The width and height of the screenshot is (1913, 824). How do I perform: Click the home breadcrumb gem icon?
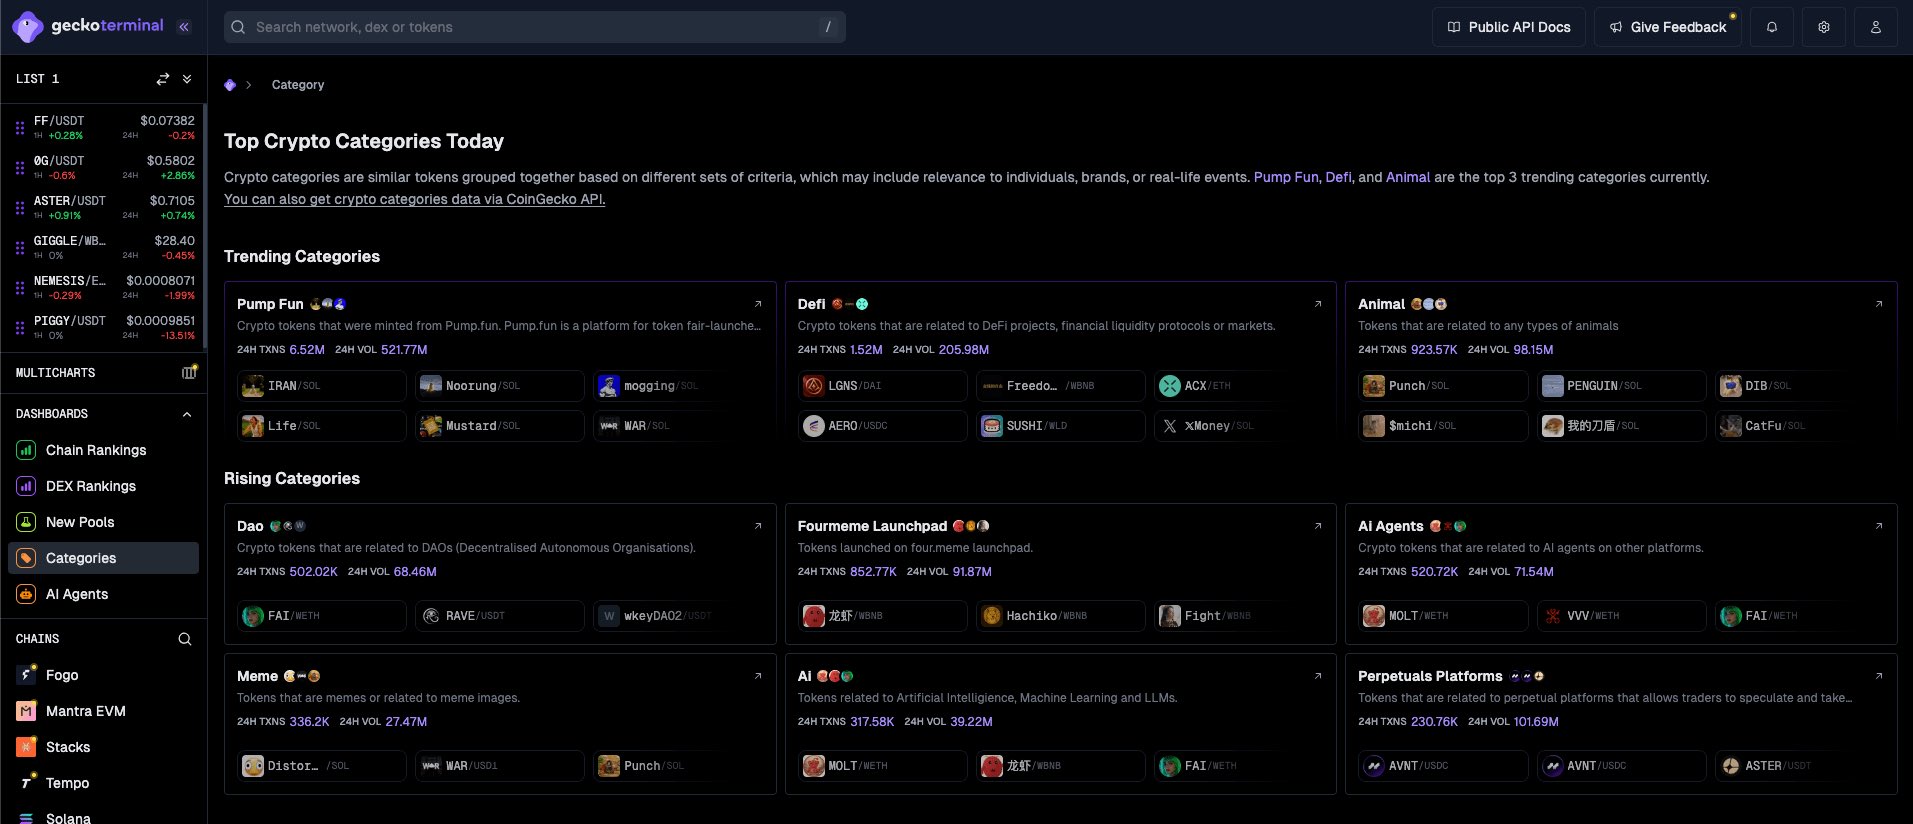[x=230, y=85]
